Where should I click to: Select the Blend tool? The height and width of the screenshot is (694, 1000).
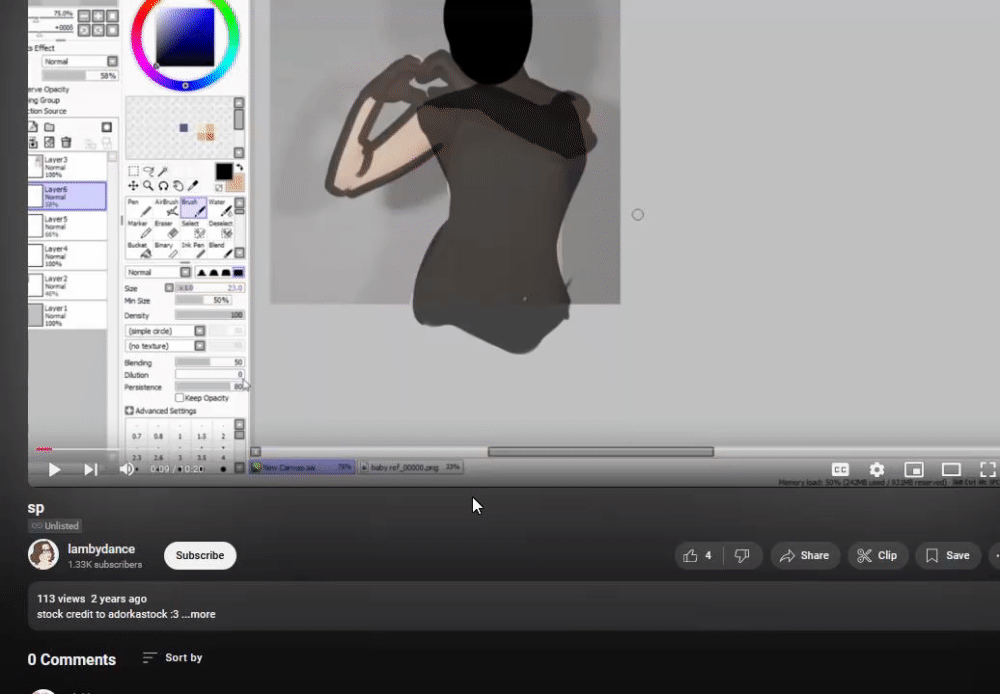click(220, 251)
